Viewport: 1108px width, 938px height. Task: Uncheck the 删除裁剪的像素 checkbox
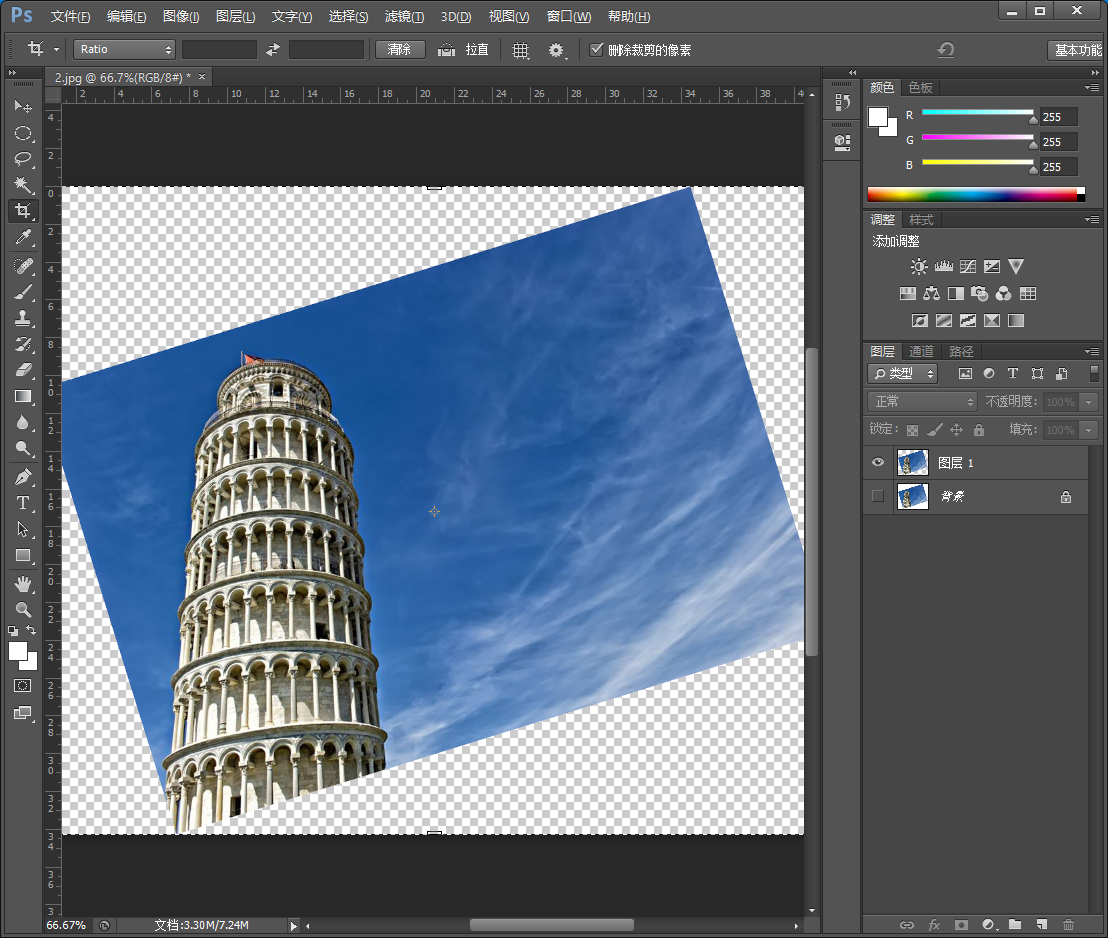597,49
